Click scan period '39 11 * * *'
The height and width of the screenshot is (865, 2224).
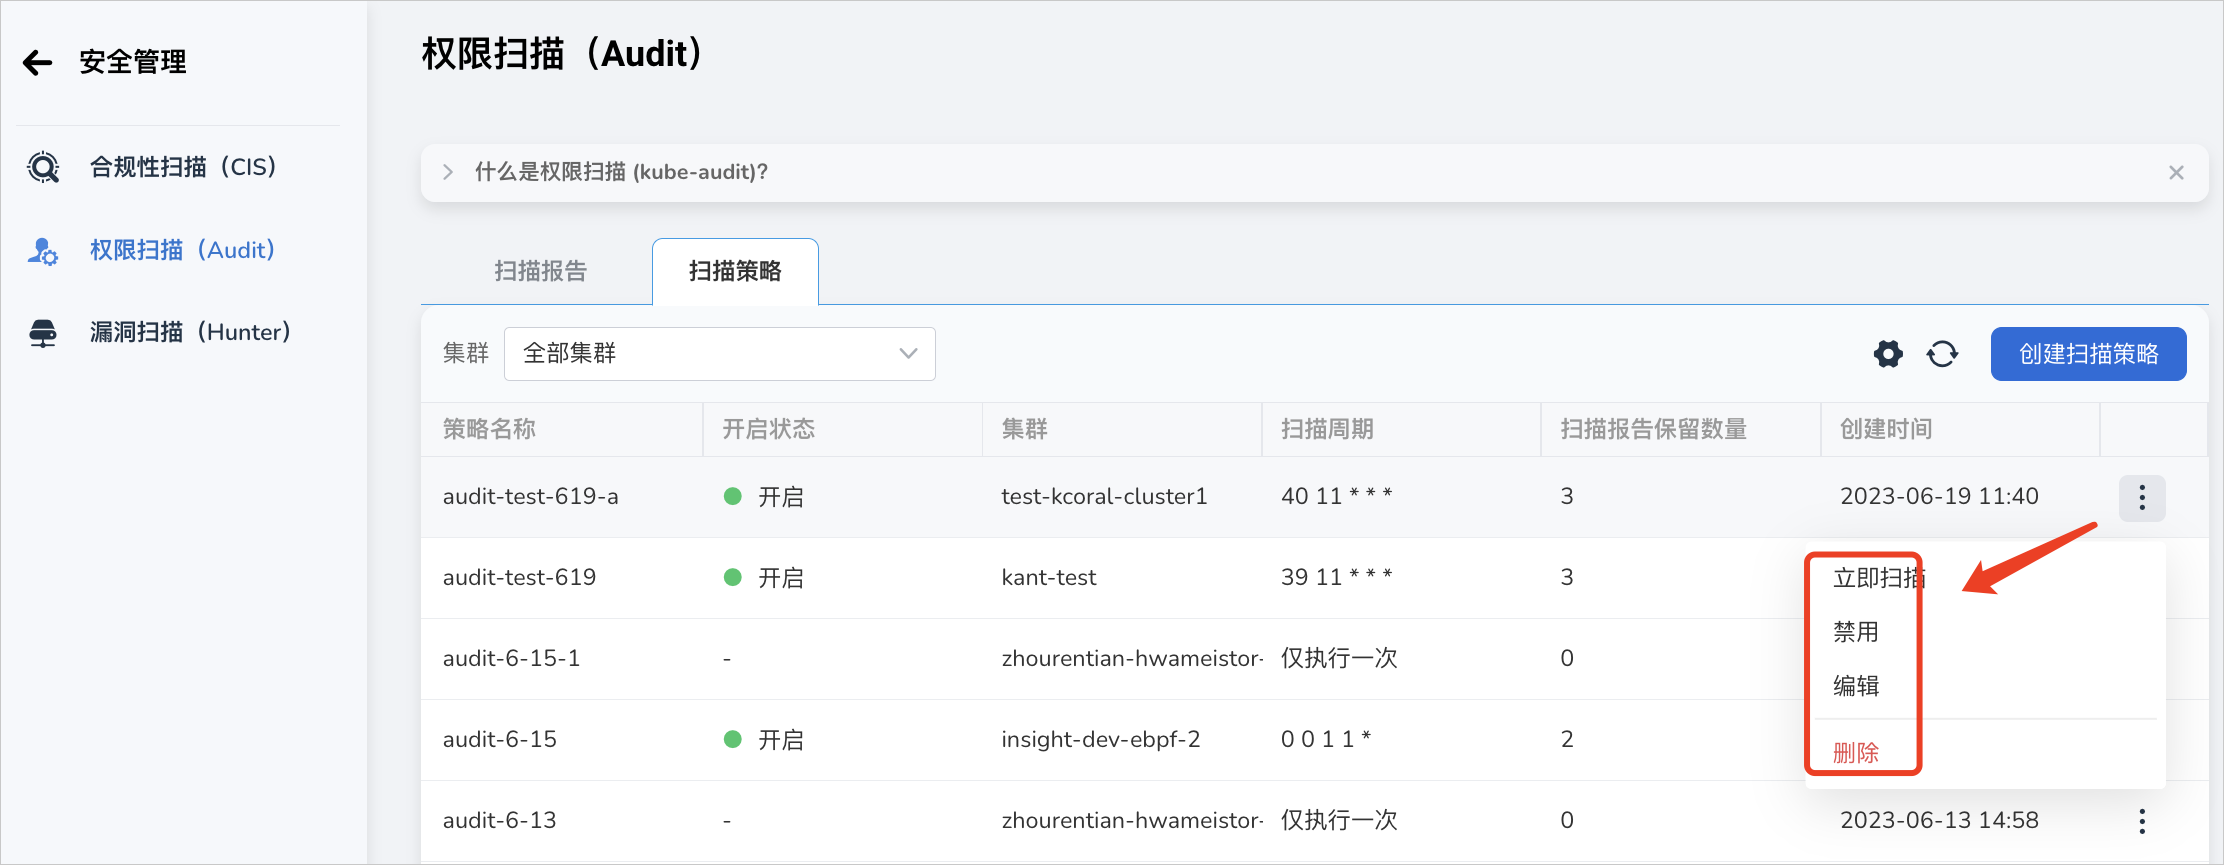[x=1336, y=577]
